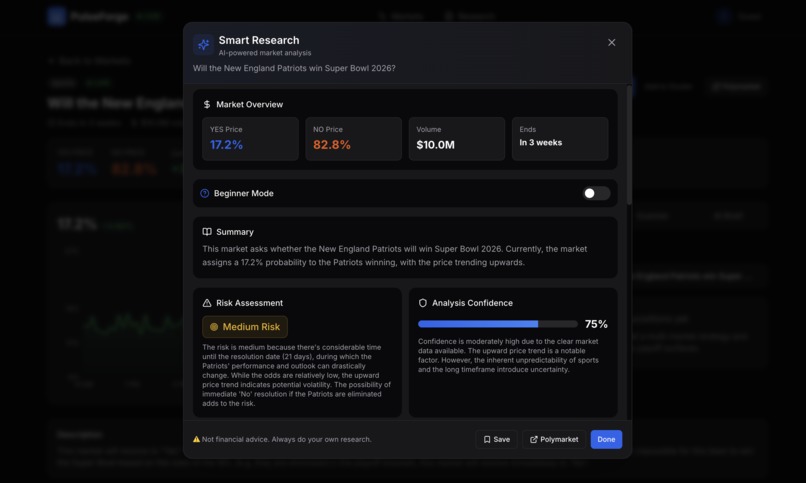Click the Smart Research title text
This screenshot has width=806, height=483.
tap(259, 40)
